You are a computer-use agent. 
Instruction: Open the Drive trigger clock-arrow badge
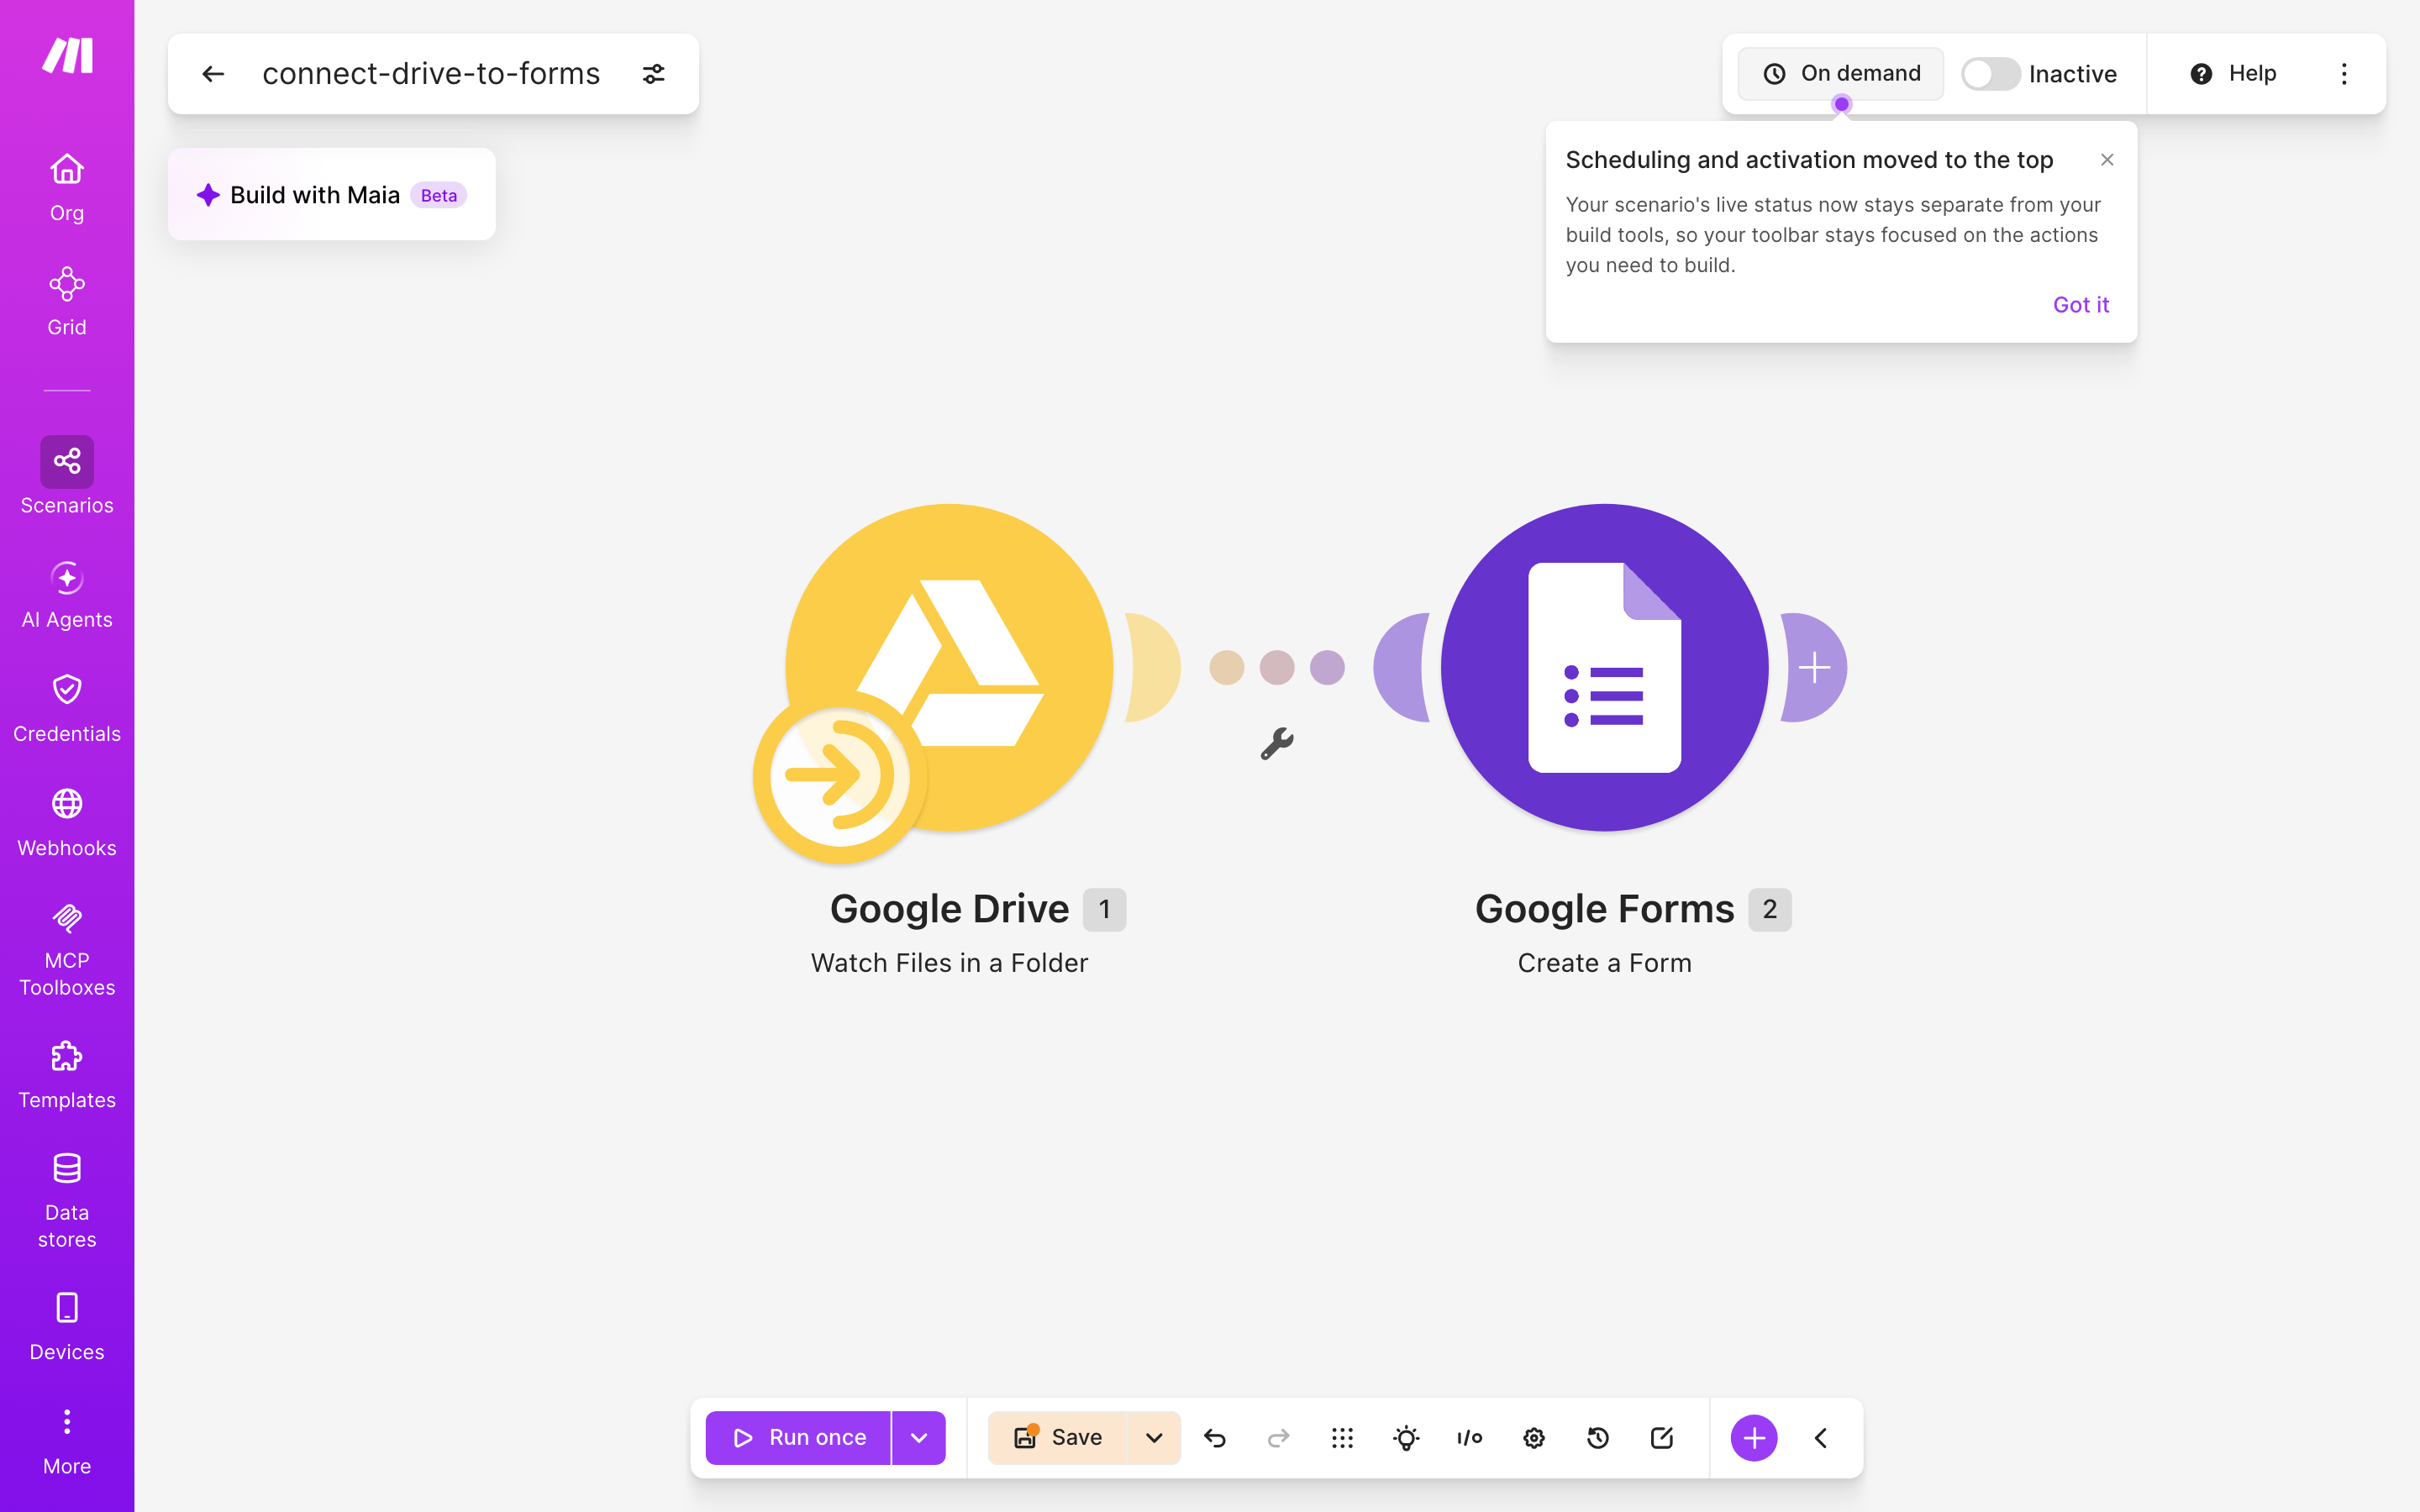(x=840, y=777)
